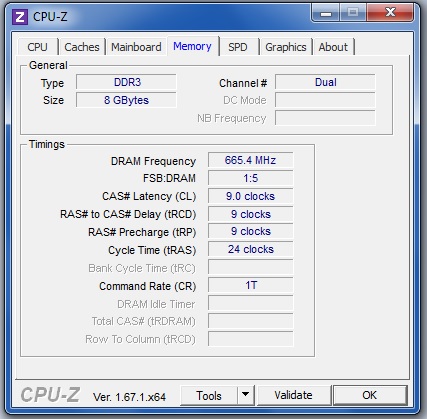Viewport: 427px width, 419px height.
Task: Click the empty NB Frequency field
Action: (x=325, y=118)
